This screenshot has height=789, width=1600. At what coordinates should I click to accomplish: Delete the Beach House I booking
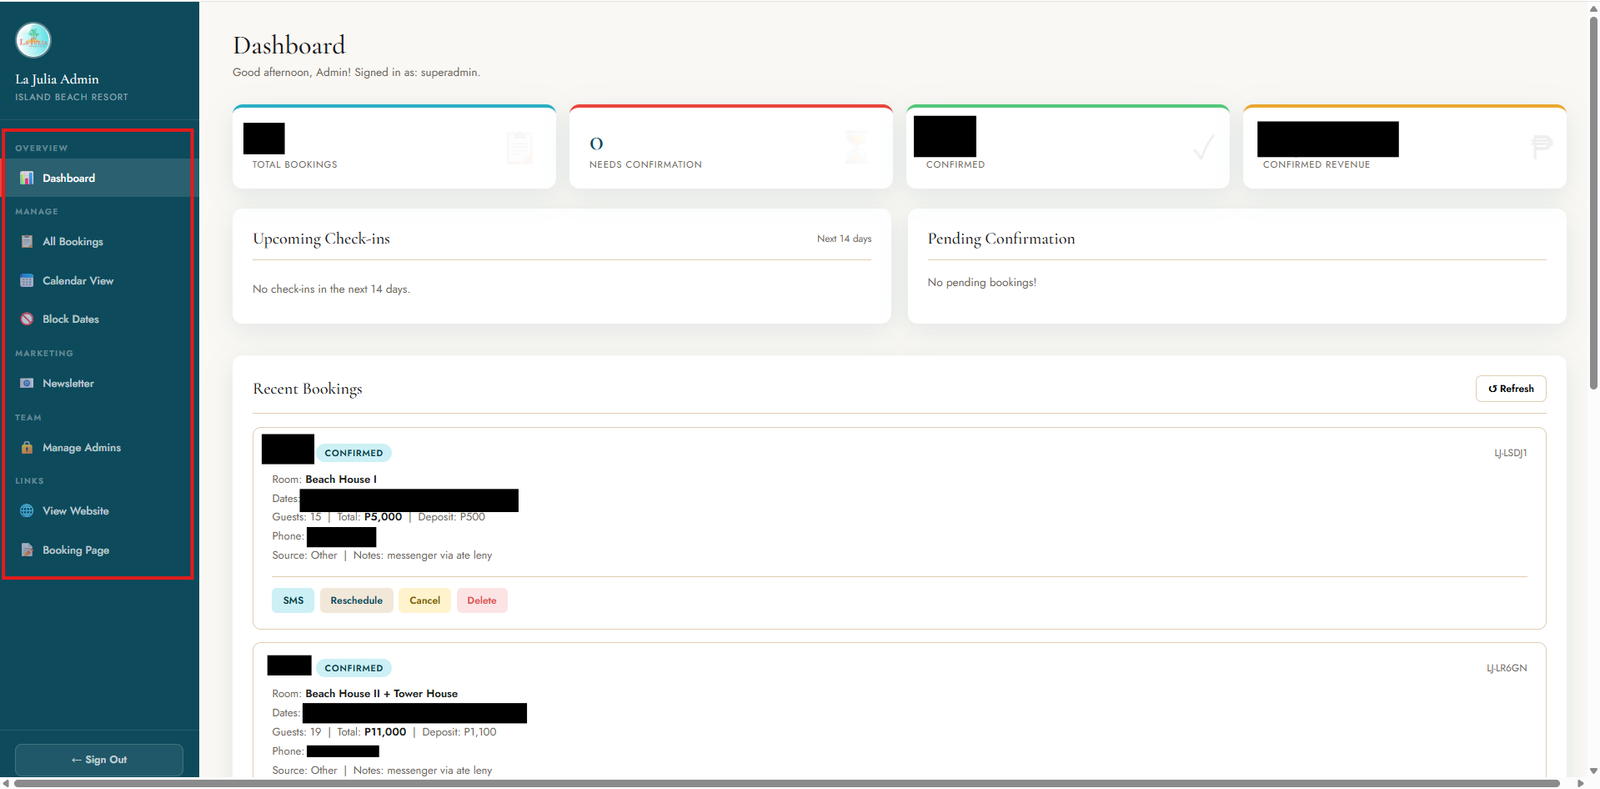482,600
